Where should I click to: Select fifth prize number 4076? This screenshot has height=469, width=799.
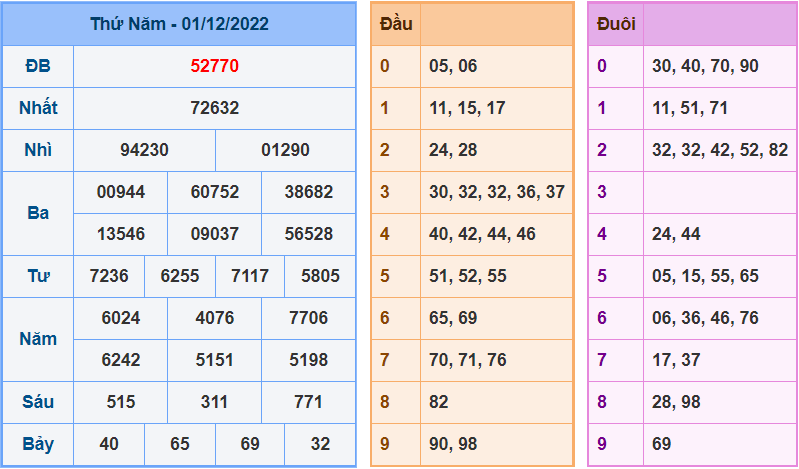click(215, 318)
